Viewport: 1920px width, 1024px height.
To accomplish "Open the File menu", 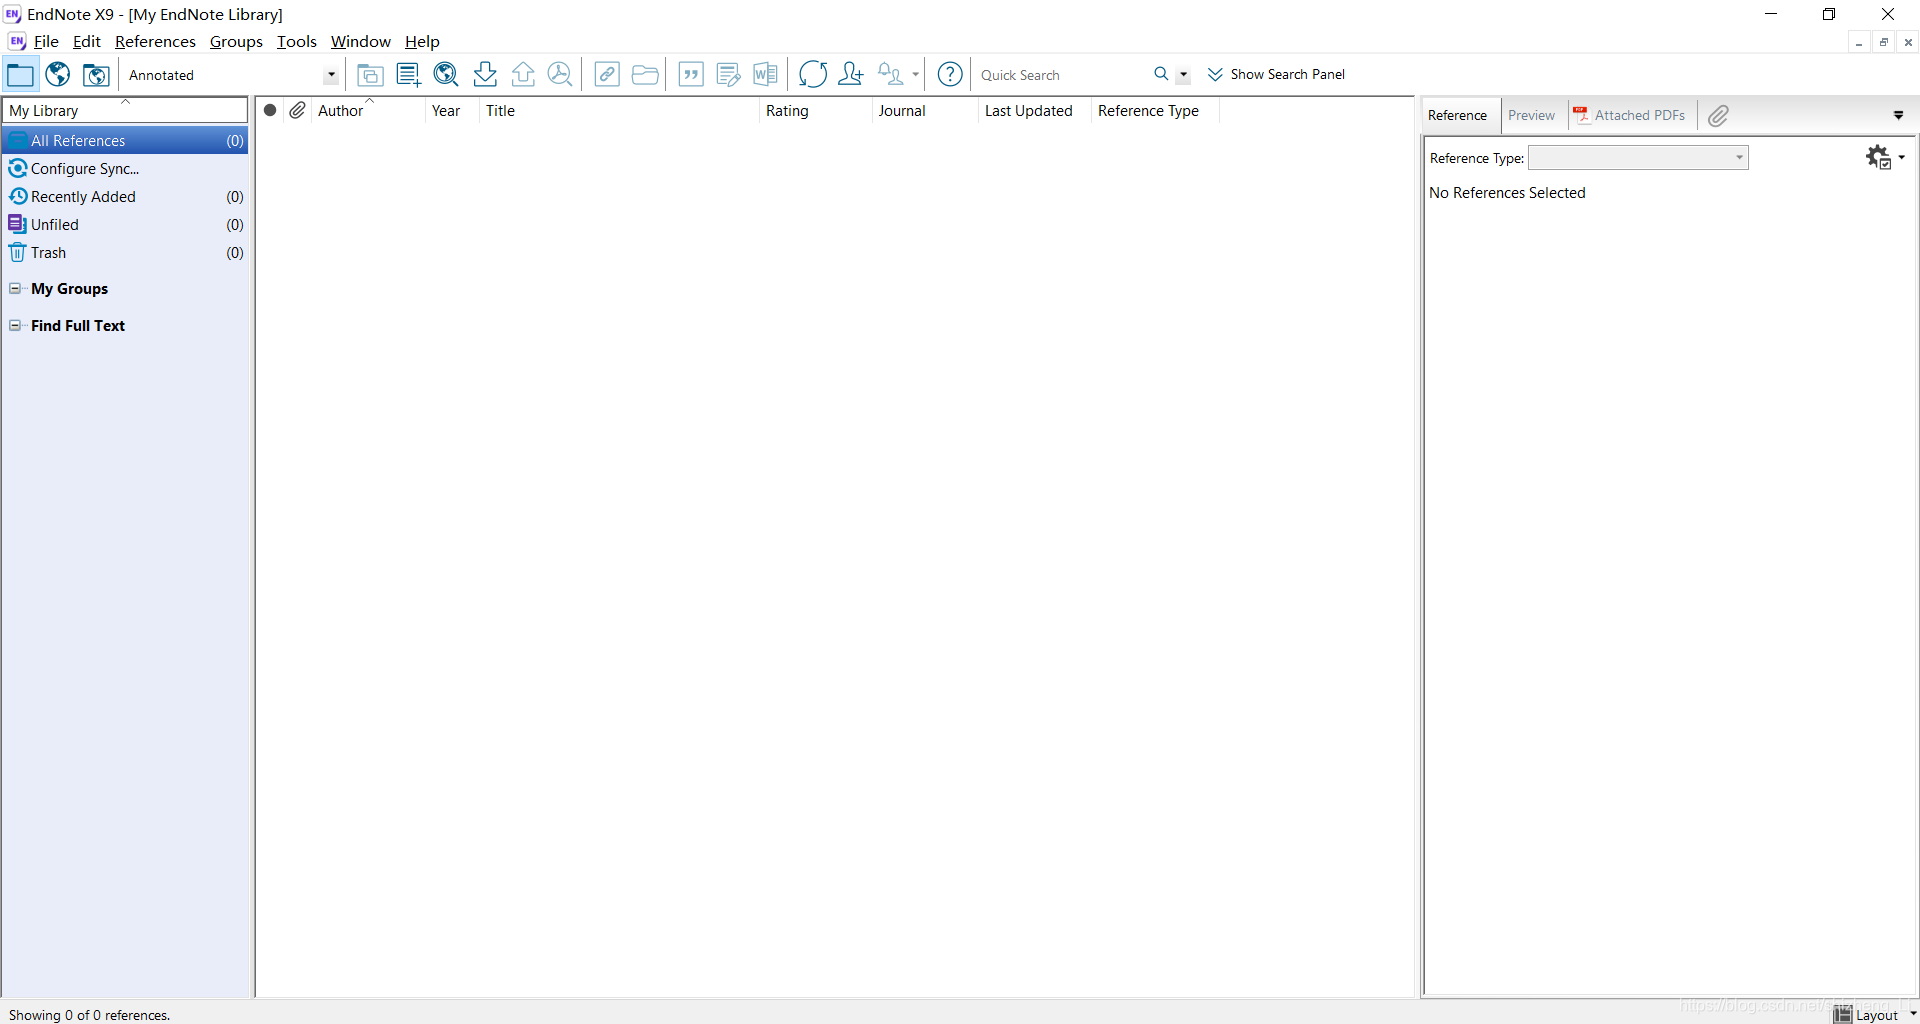I will tap(46, 42).
